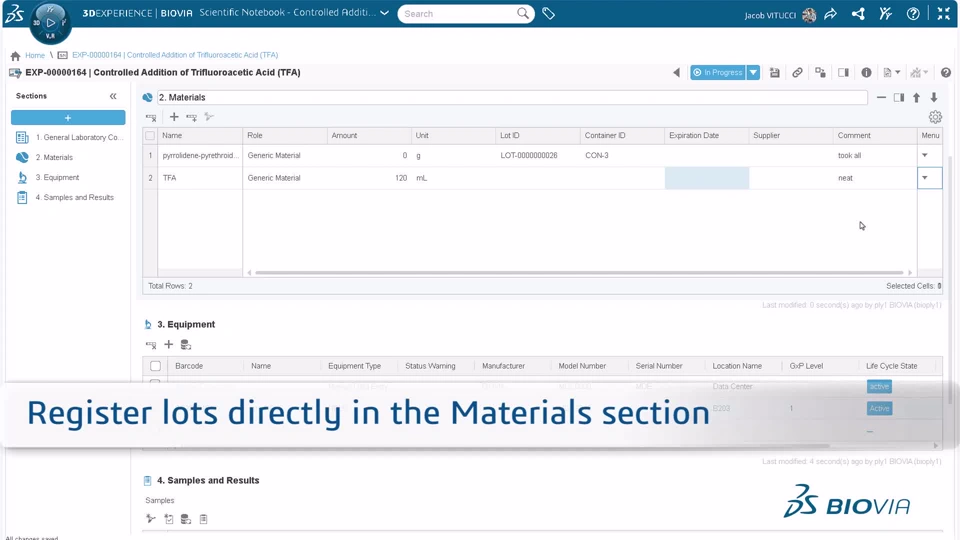Image resolution: width=960 pixels, height=540 pixels.
Task: Open the social network share icon
Action: pyautogui.click(x=858, y=14)
